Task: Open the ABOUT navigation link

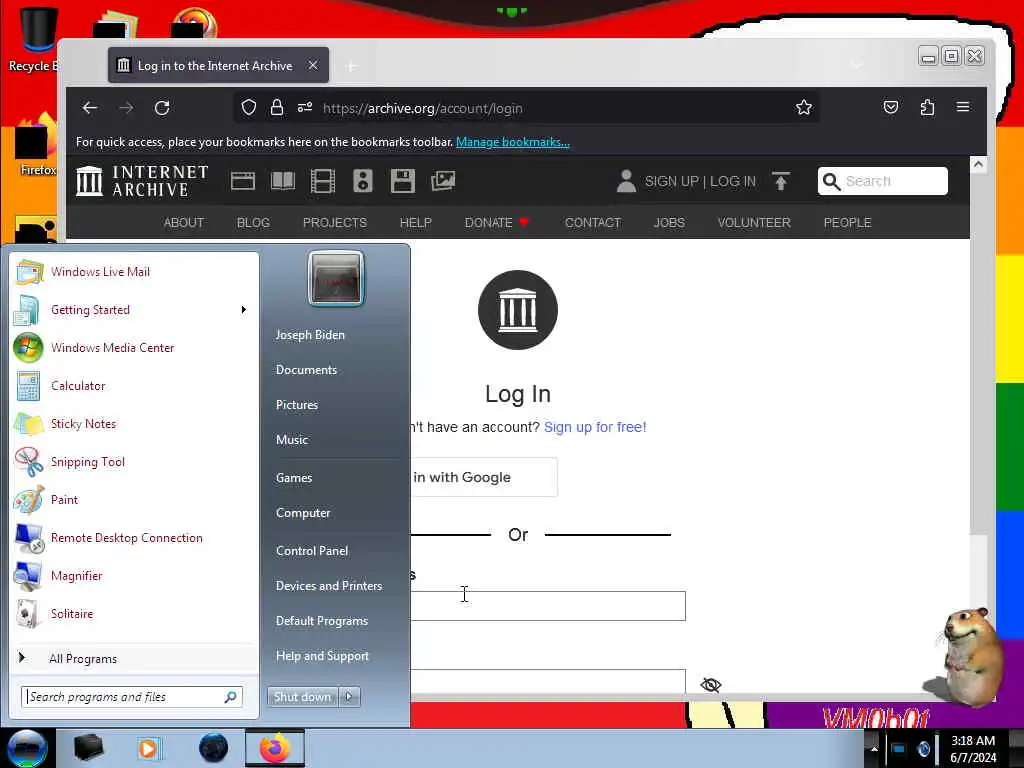Action: pos(184,223)
